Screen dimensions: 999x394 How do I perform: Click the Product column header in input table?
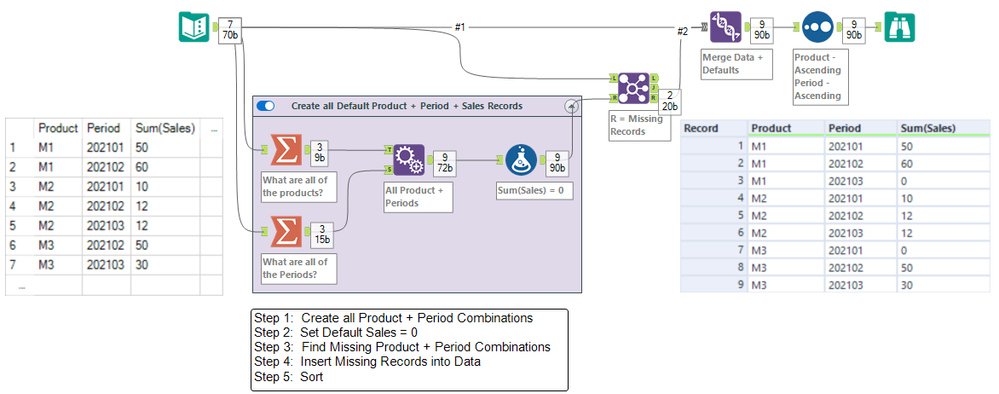[57, 128]
